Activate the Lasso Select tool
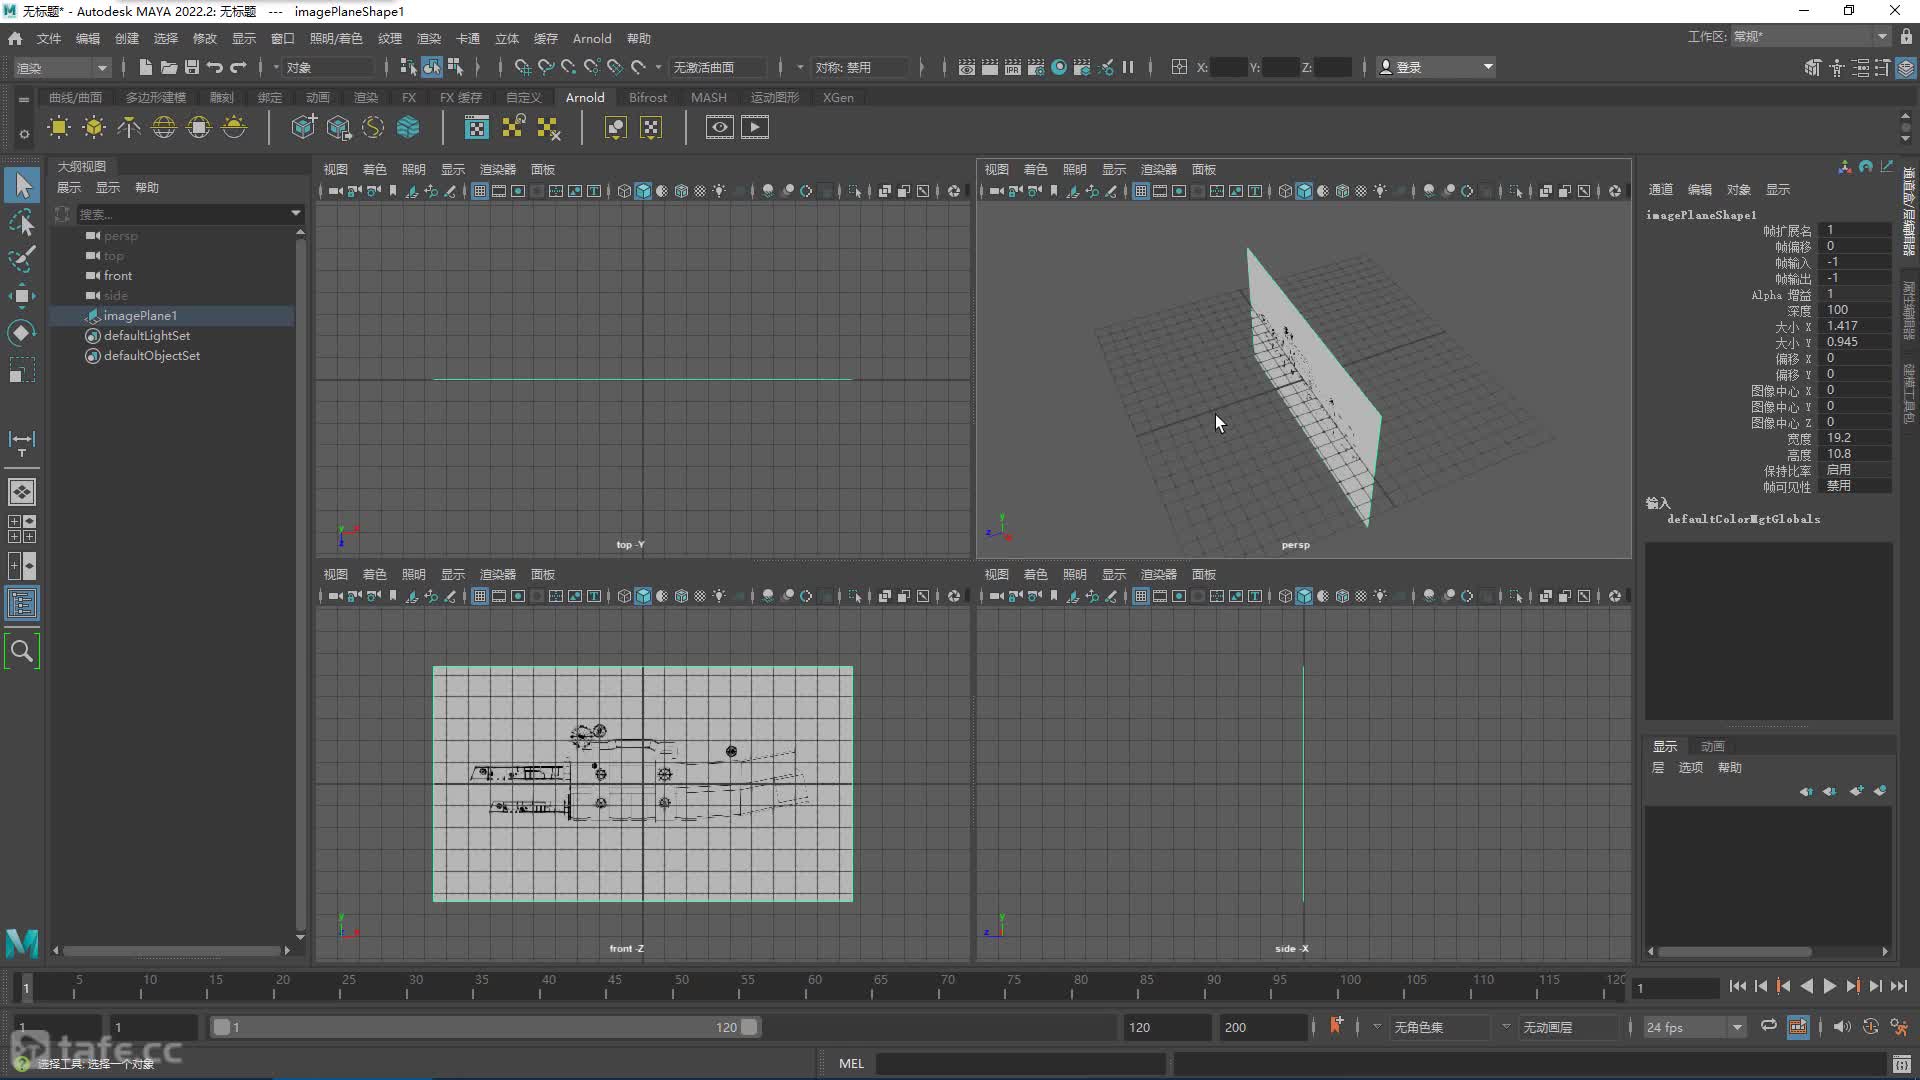The width and height of the screenshot is (1920, 1080). [x=22, y=222]
